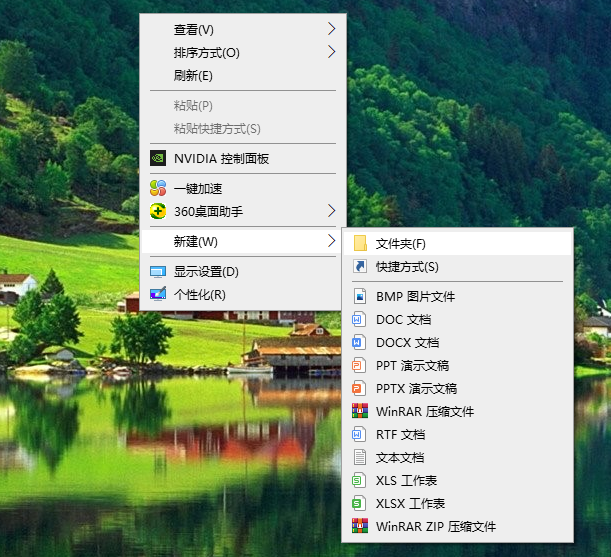The width and height of the screenshot is (611, 557).
Task: Click the DOC document icon
Action: (x=359, y=320)
